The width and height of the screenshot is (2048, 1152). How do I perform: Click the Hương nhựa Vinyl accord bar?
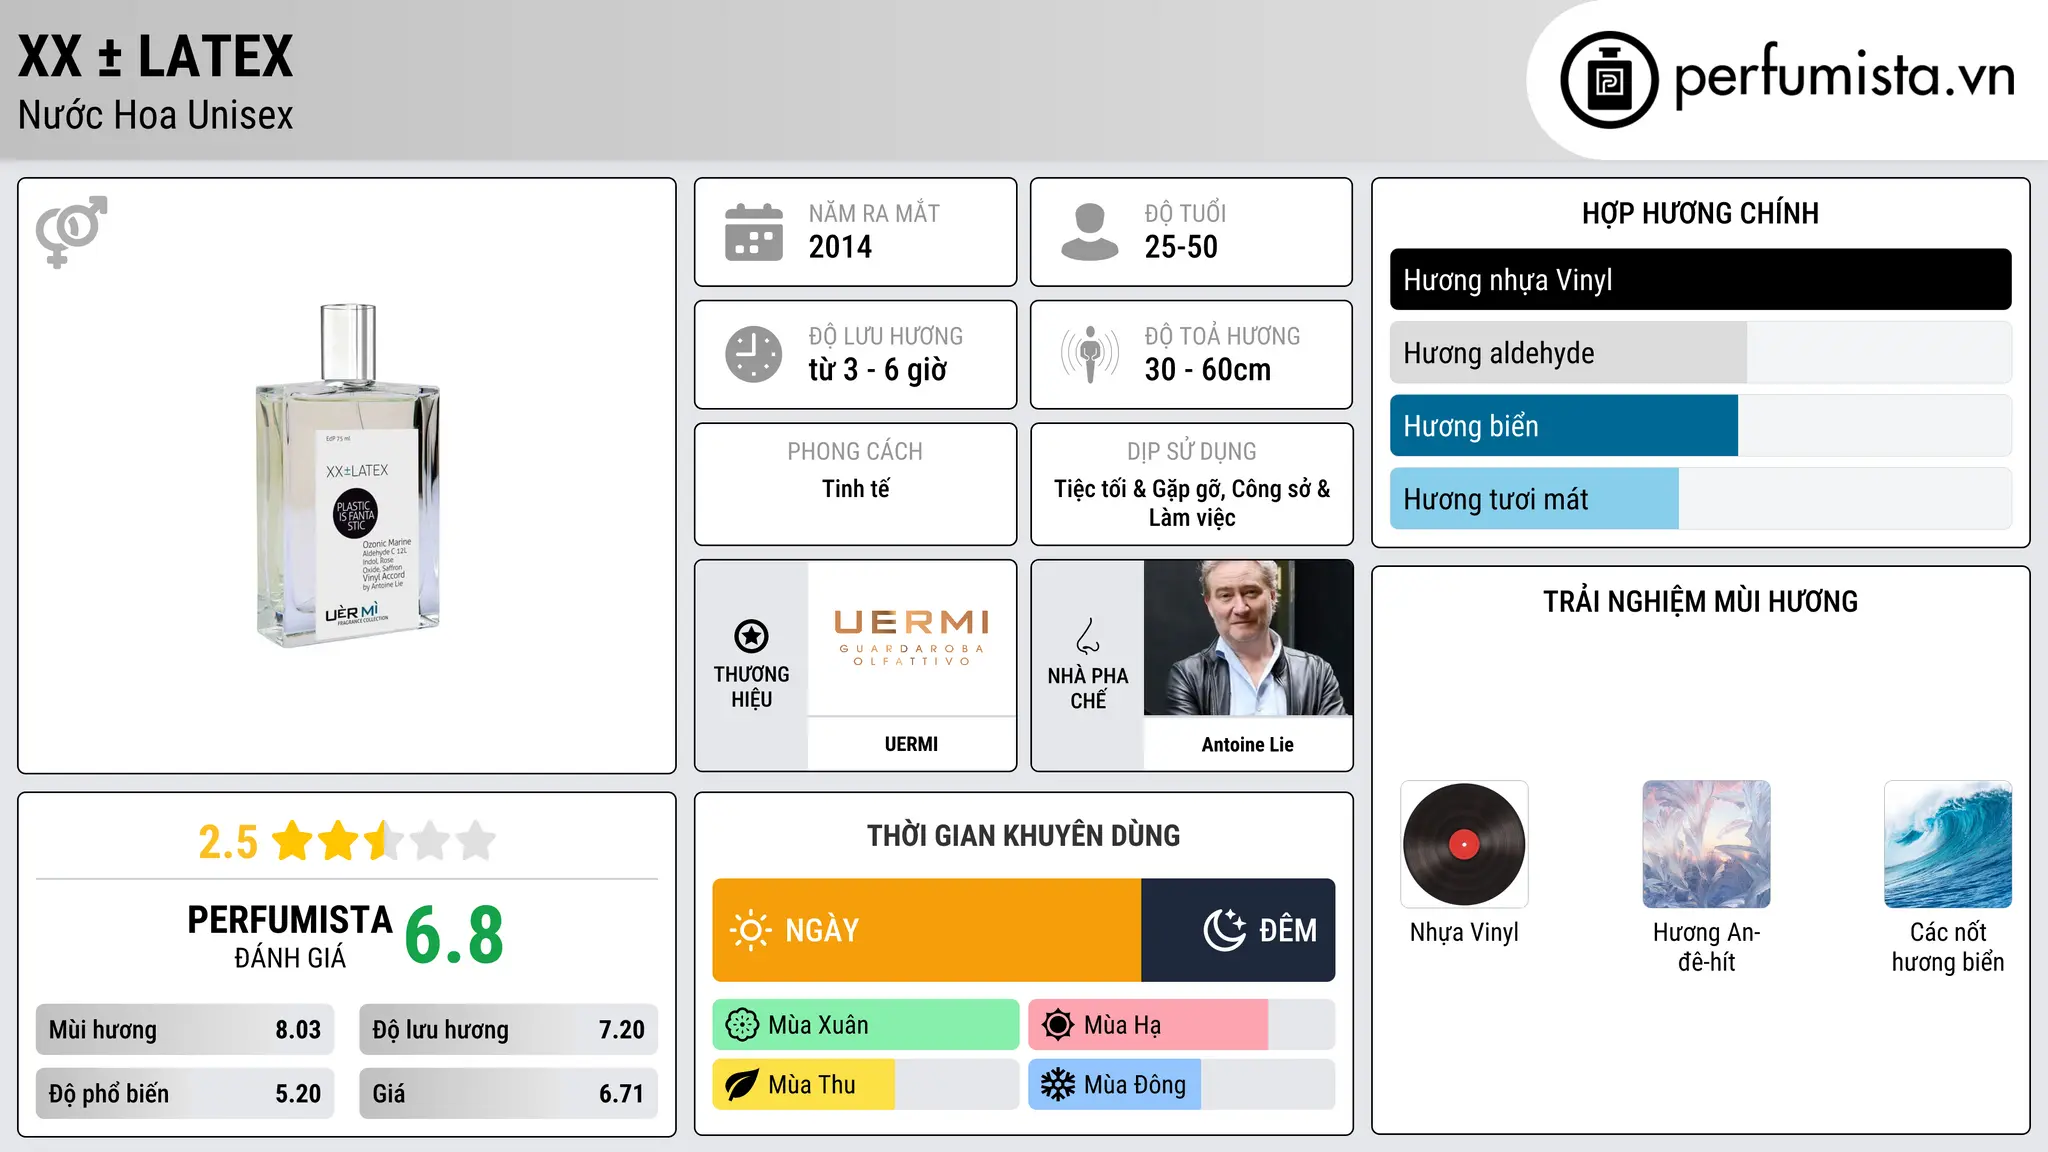tap(1700, 280)
